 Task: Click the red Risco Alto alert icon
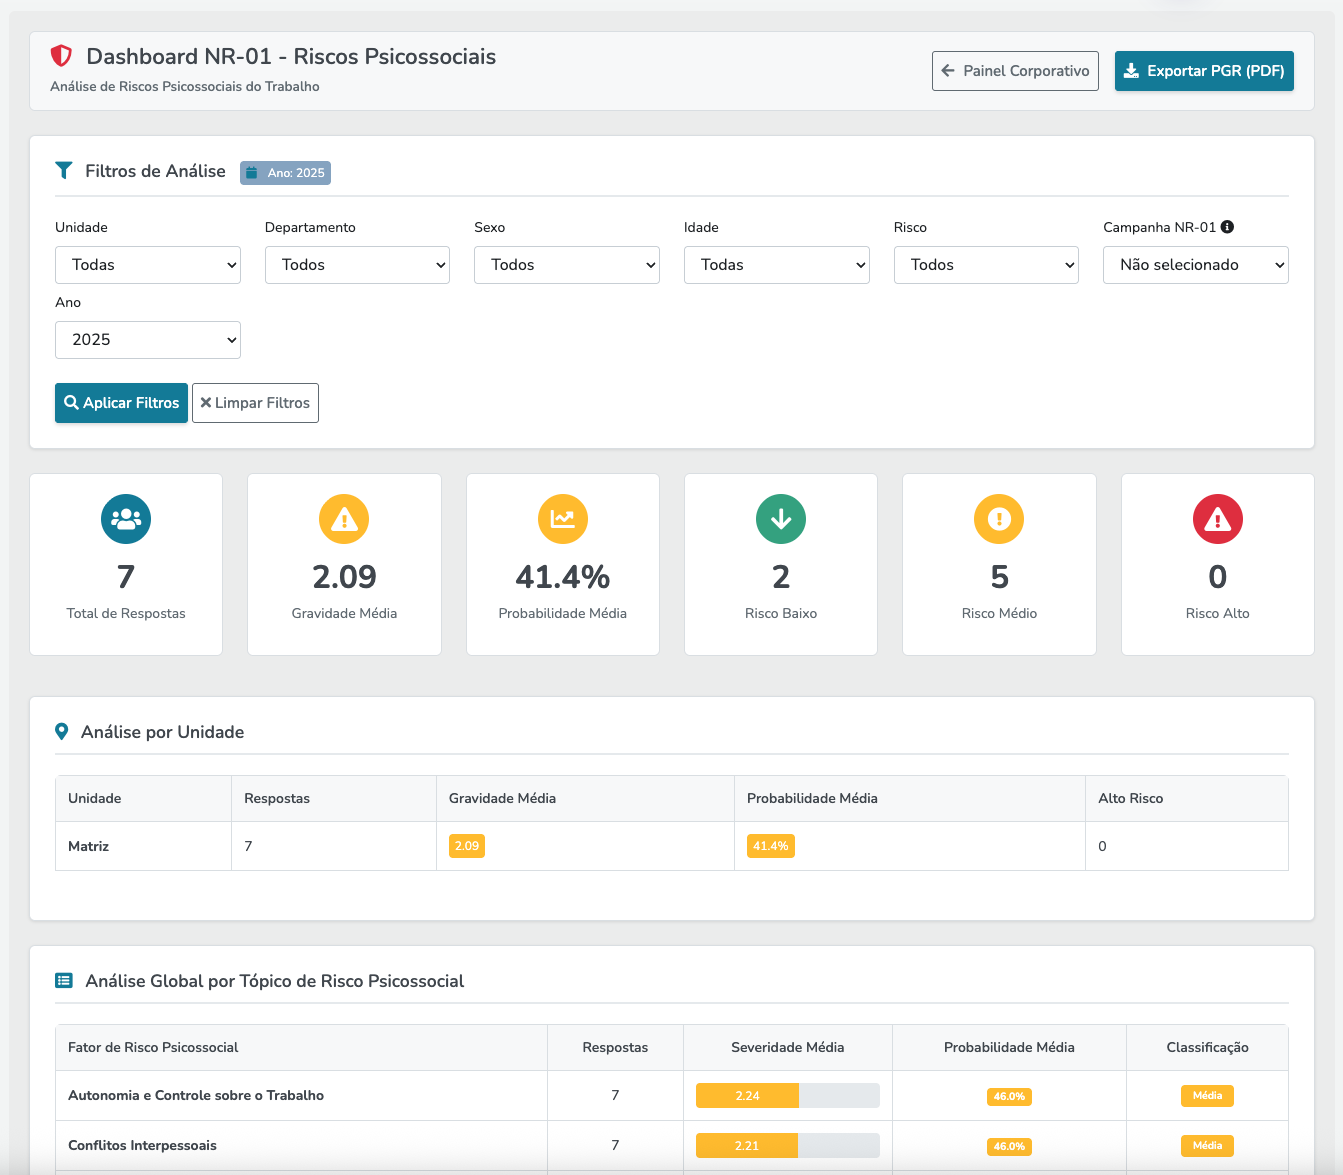click(x=1217, y=519)
